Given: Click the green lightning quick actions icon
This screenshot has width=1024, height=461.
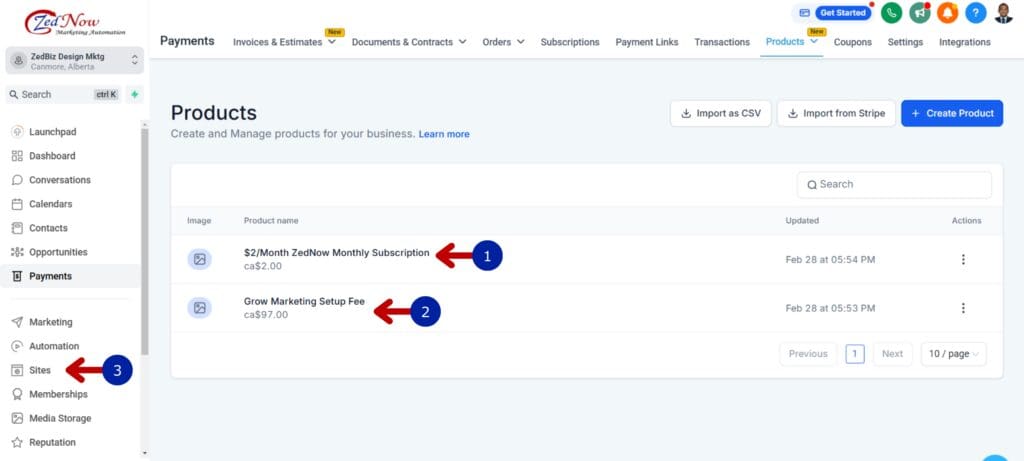Looking at the screenshot, I should click(x=135, y=94).
